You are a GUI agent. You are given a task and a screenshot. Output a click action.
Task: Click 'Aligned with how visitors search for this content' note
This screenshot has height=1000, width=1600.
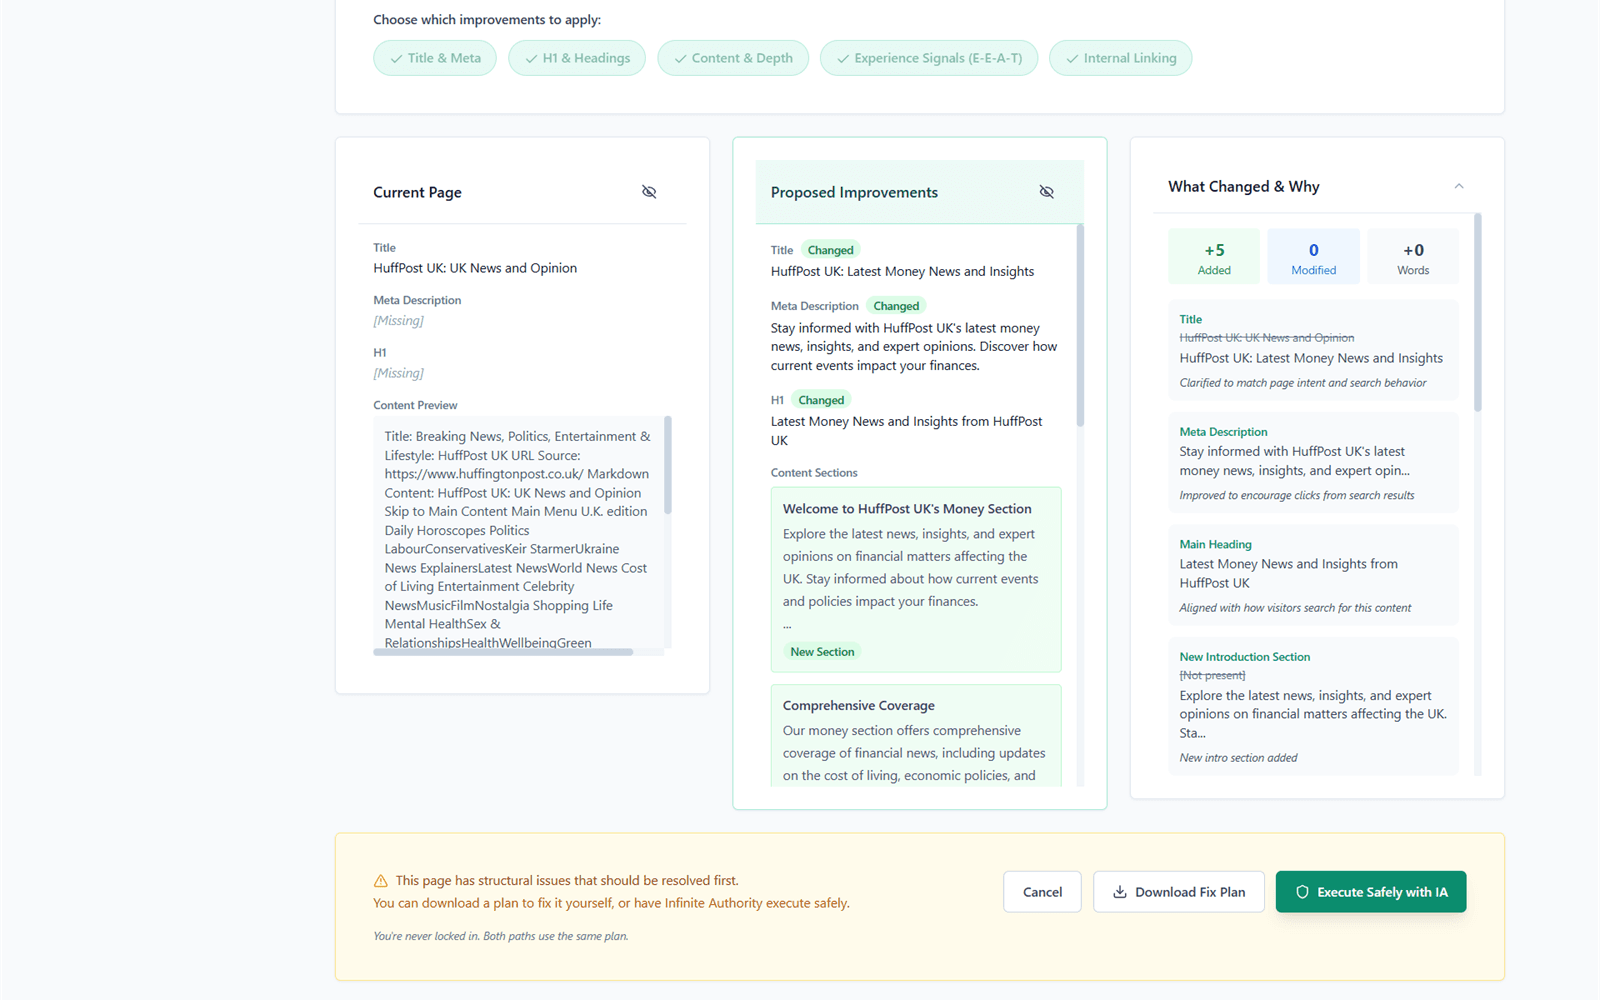pyautogui.click(x=1295, y=608)
